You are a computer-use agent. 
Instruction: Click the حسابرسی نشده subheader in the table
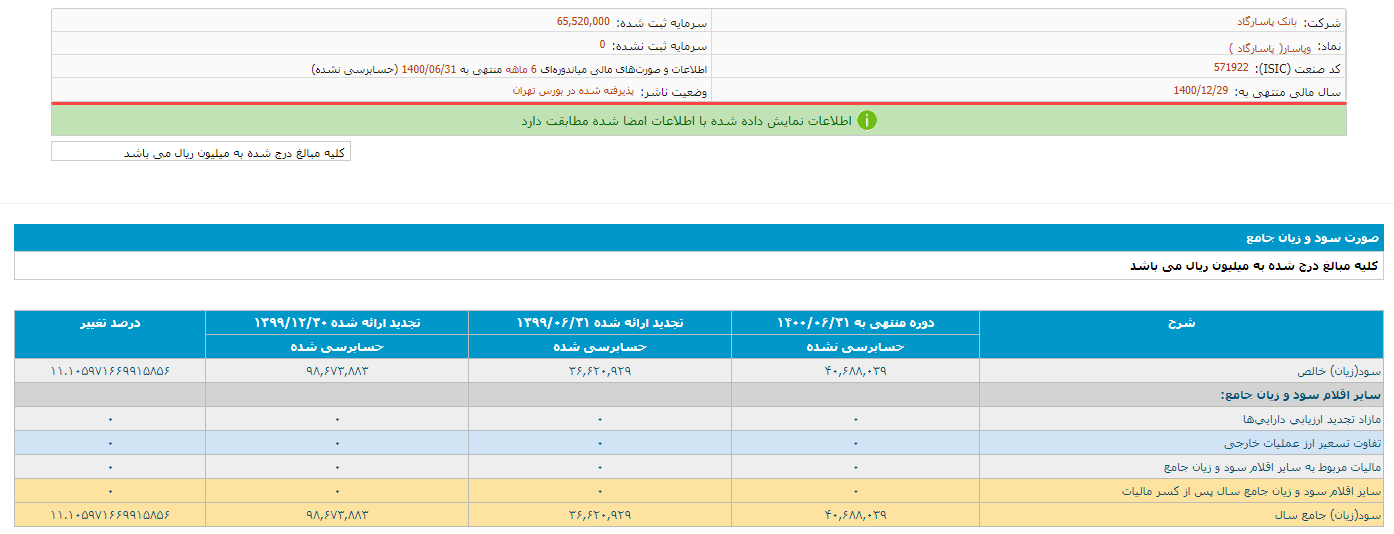coord(855,347)
